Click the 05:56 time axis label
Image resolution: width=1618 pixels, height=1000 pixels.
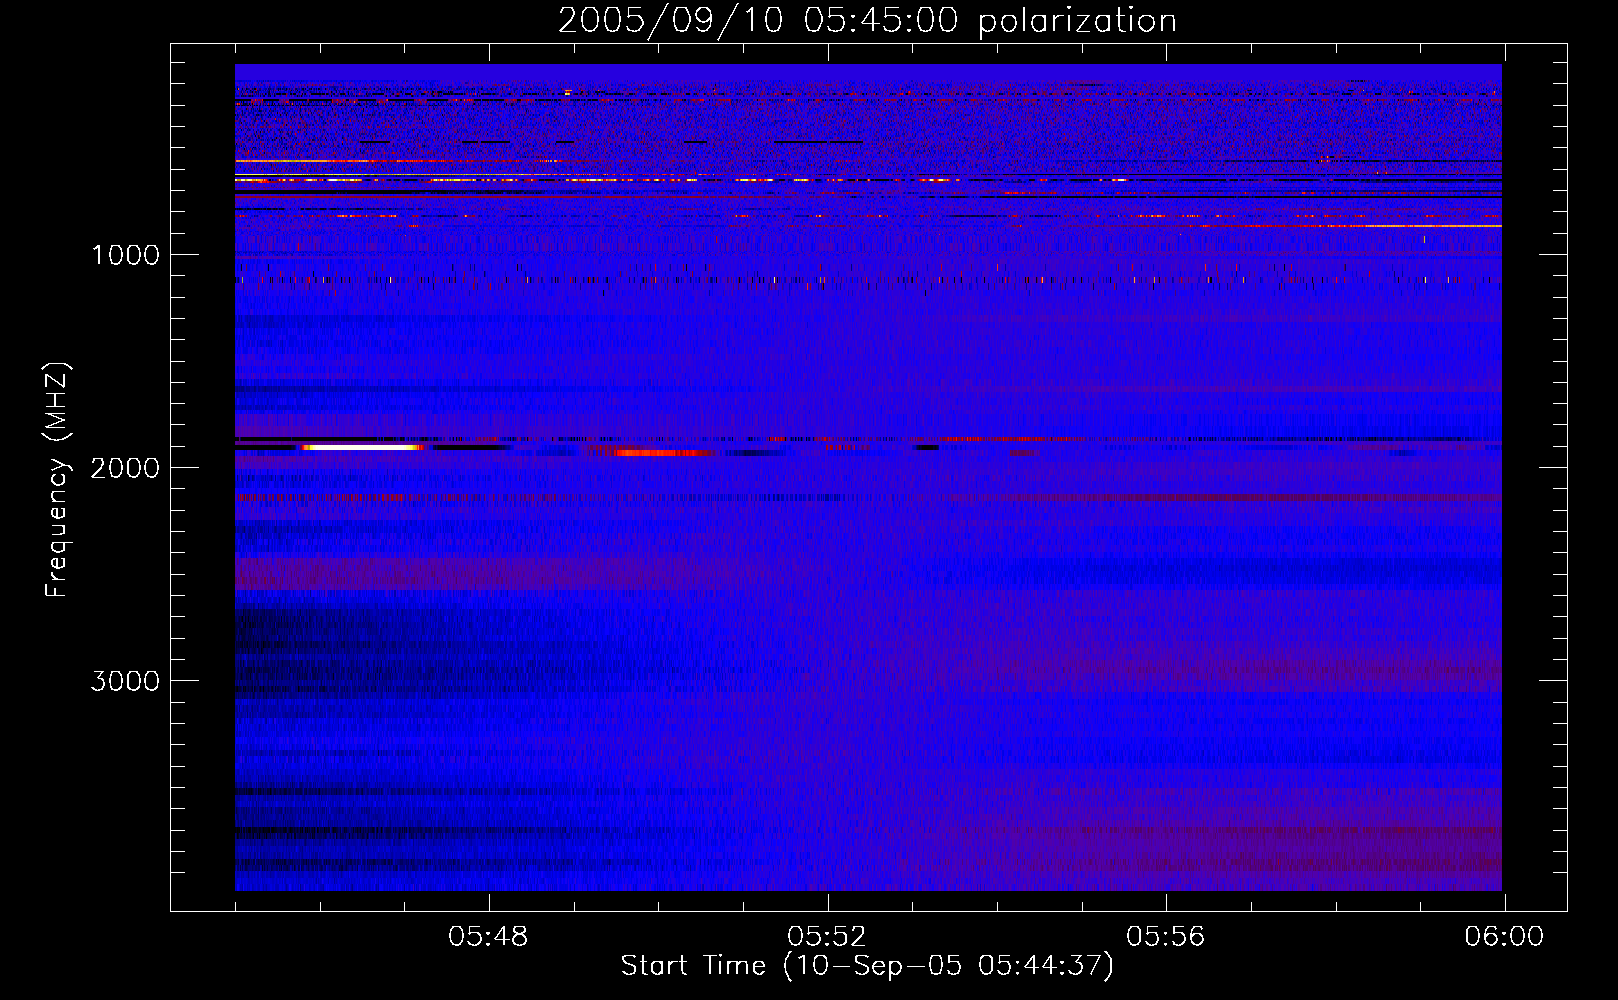[x=1166, y=937]
